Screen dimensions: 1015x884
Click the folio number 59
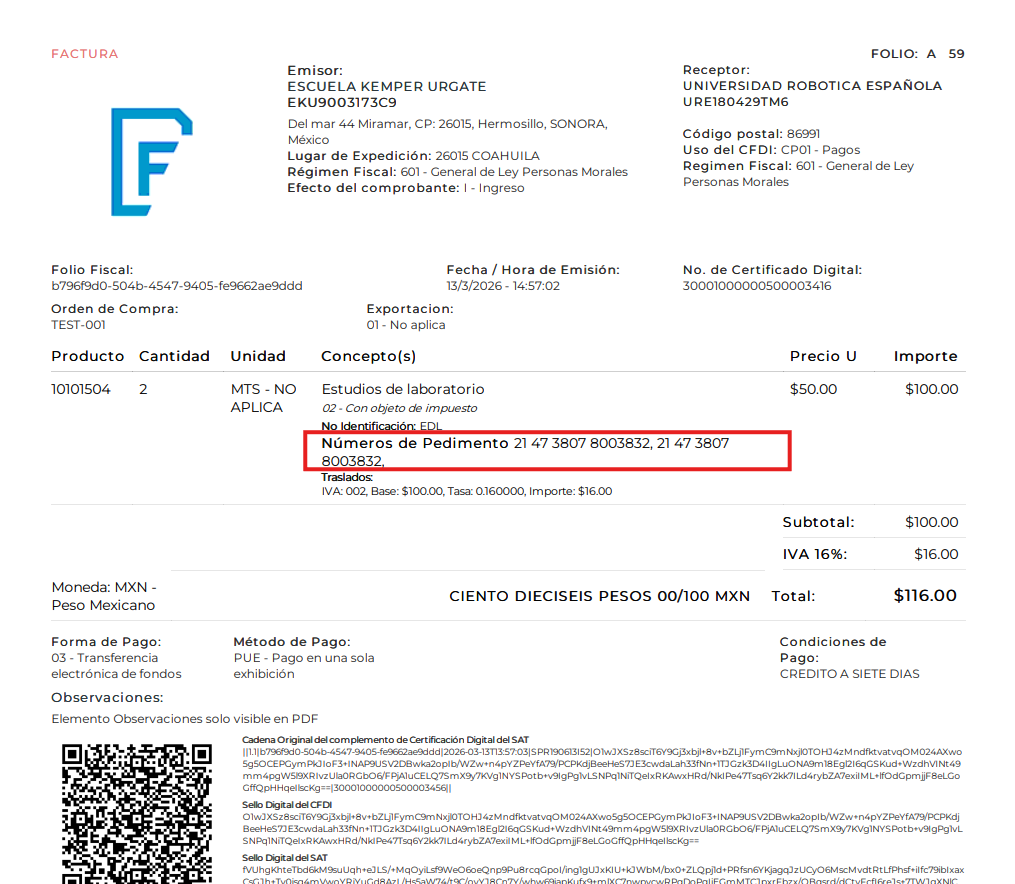[x=956, y=54]
